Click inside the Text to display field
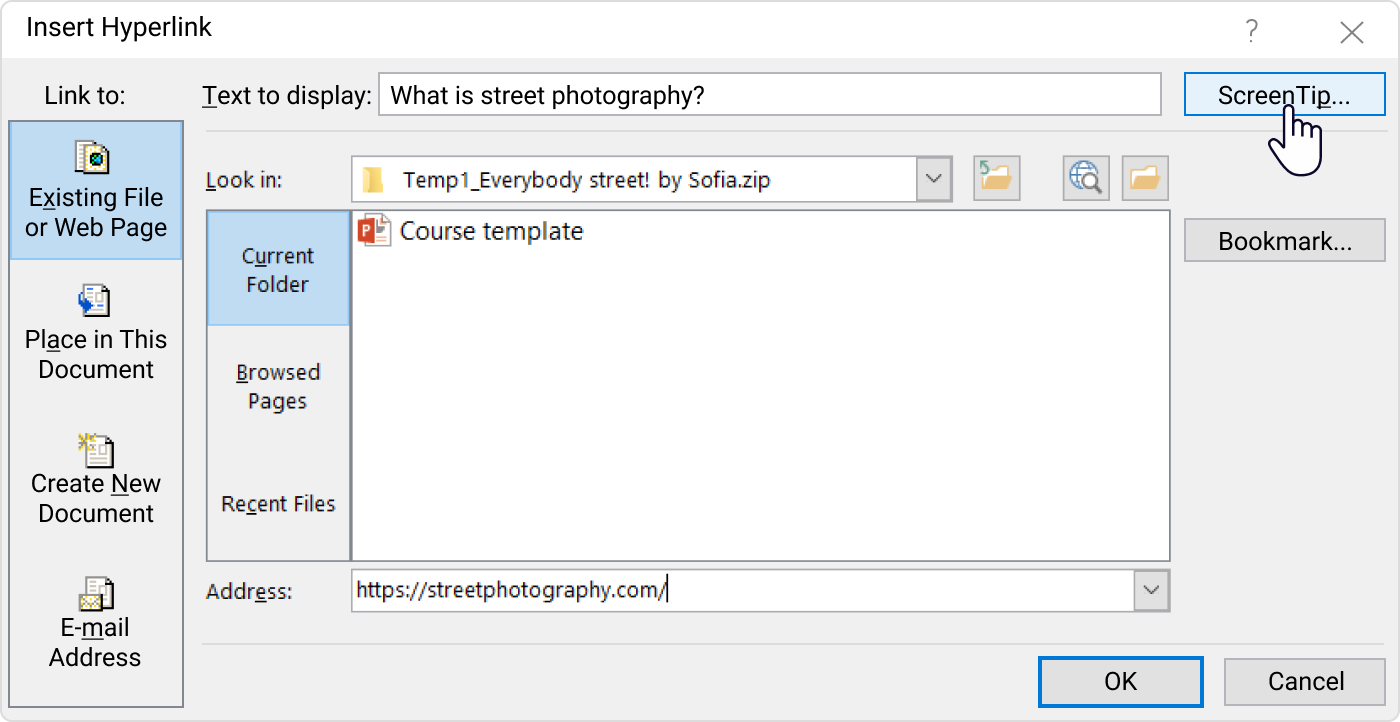The height and width of the screenshot is (722, 1400). coord(770,94)
